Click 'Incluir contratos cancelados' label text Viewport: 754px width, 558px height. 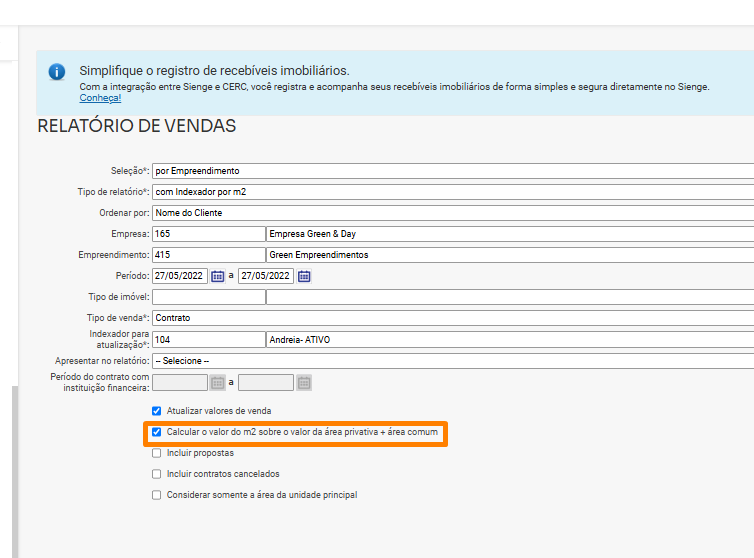(223, 474)
